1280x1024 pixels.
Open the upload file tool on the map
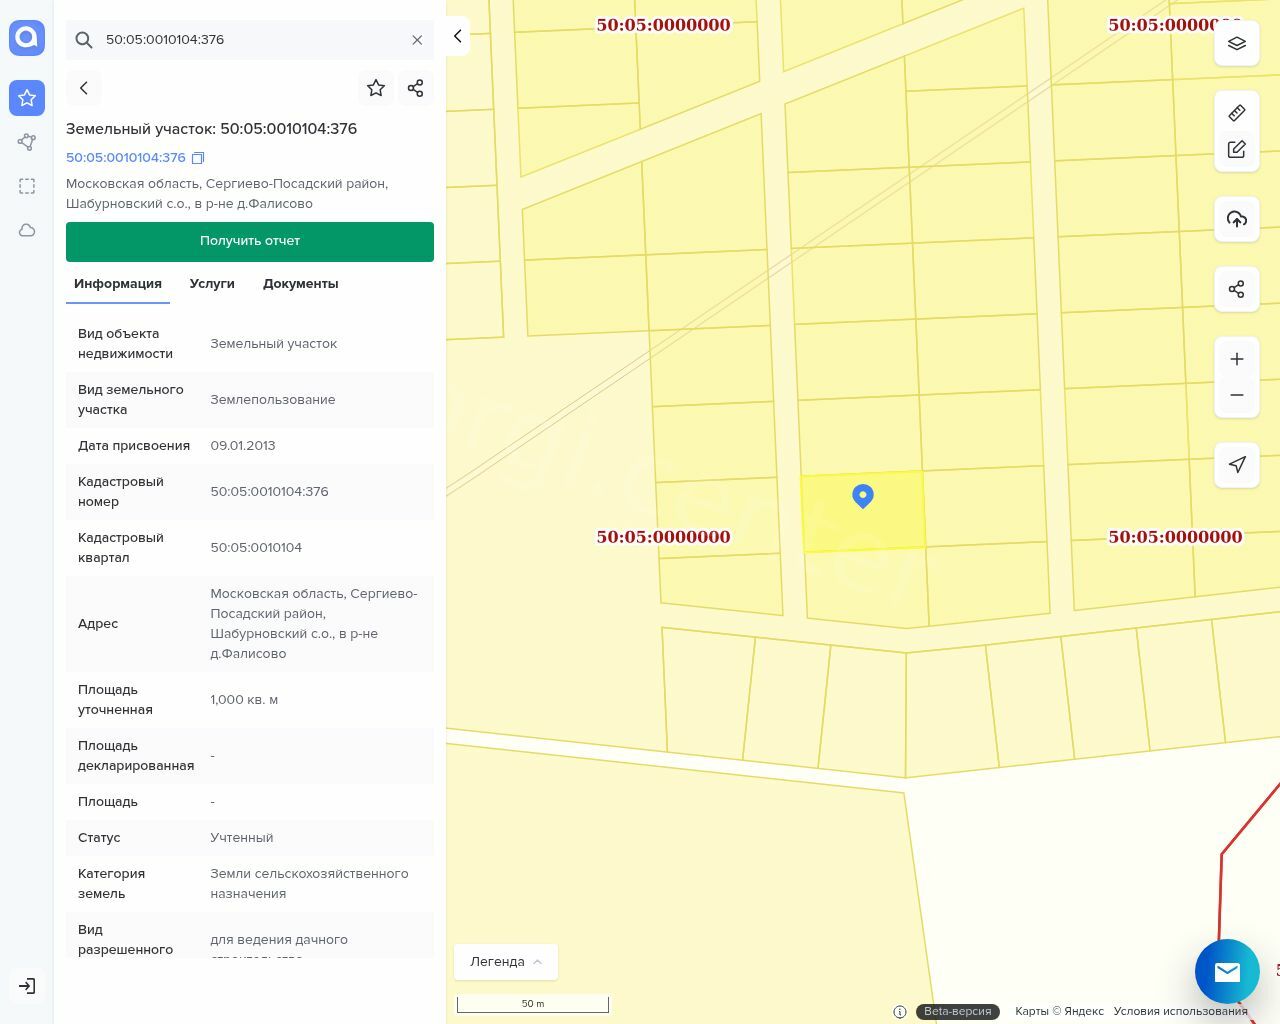pos(1236,219)
